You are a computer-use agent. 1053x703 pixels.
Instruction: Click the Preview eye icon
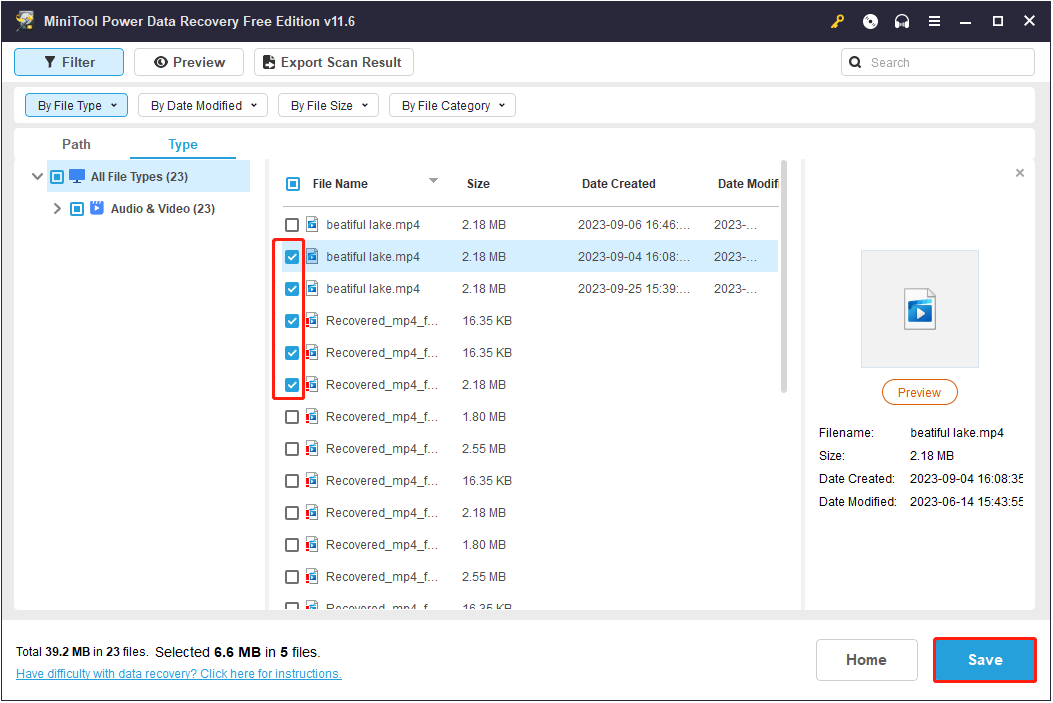click(x=159, y=61)
